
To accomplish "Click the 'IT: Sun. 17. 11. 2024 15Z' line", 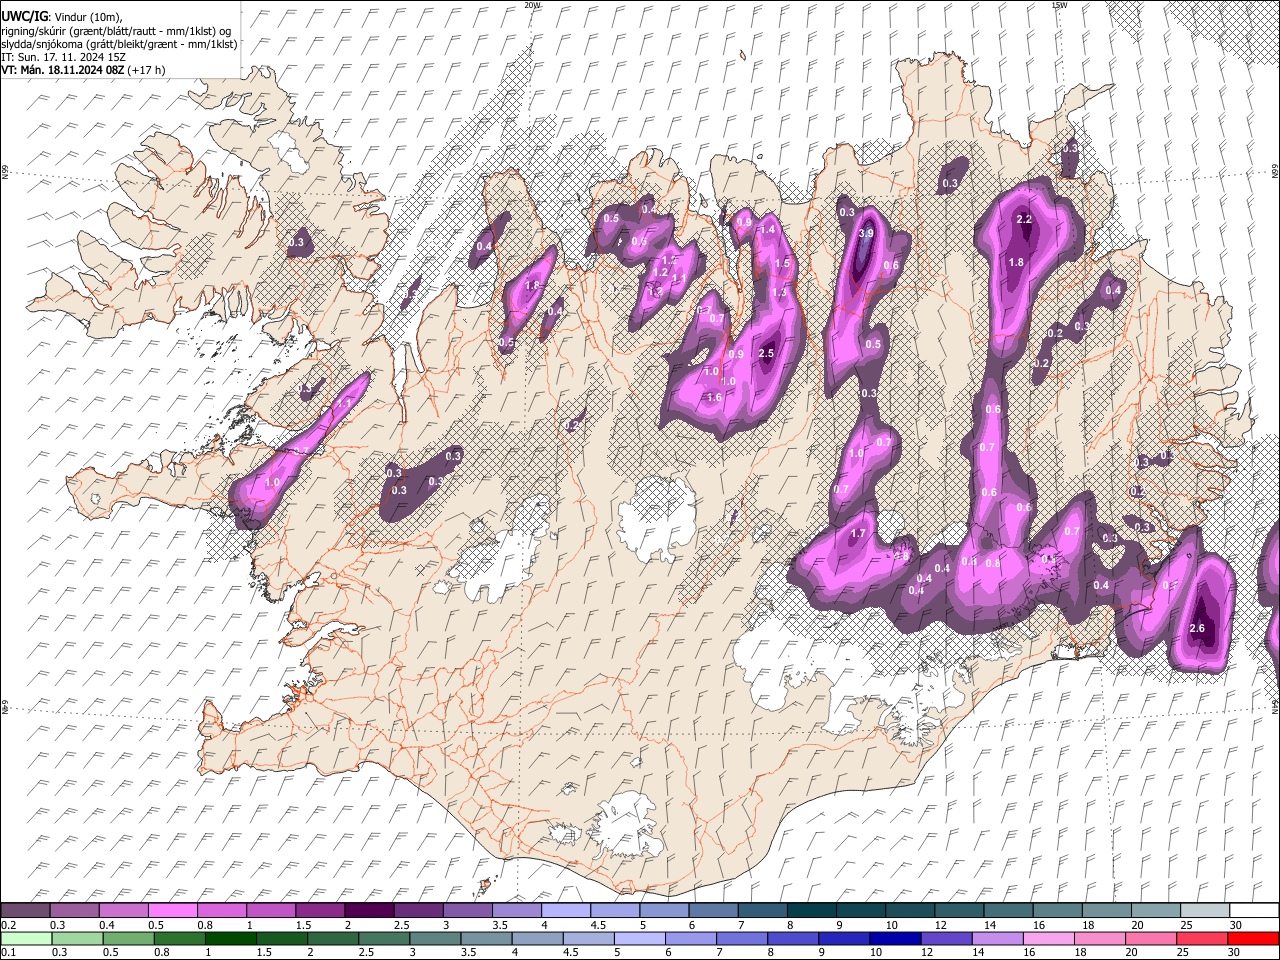I will click(63, 57).
